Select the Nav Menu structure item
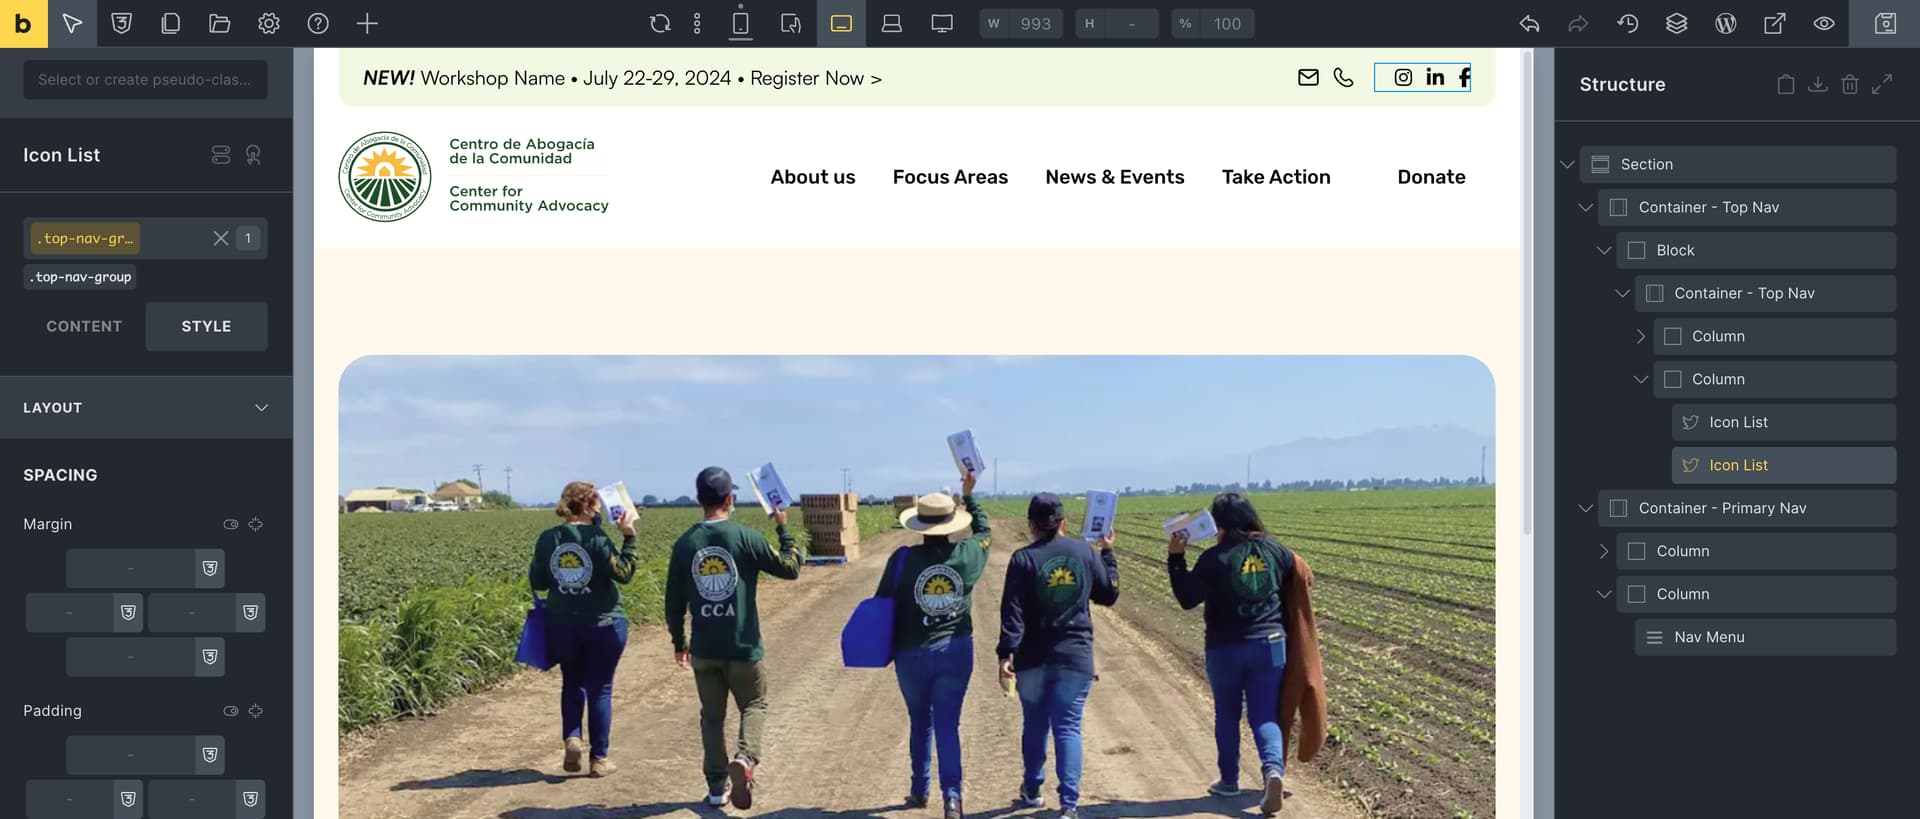The height and width of the screenshot is (819, 1920). click(x=1708, y=637)
